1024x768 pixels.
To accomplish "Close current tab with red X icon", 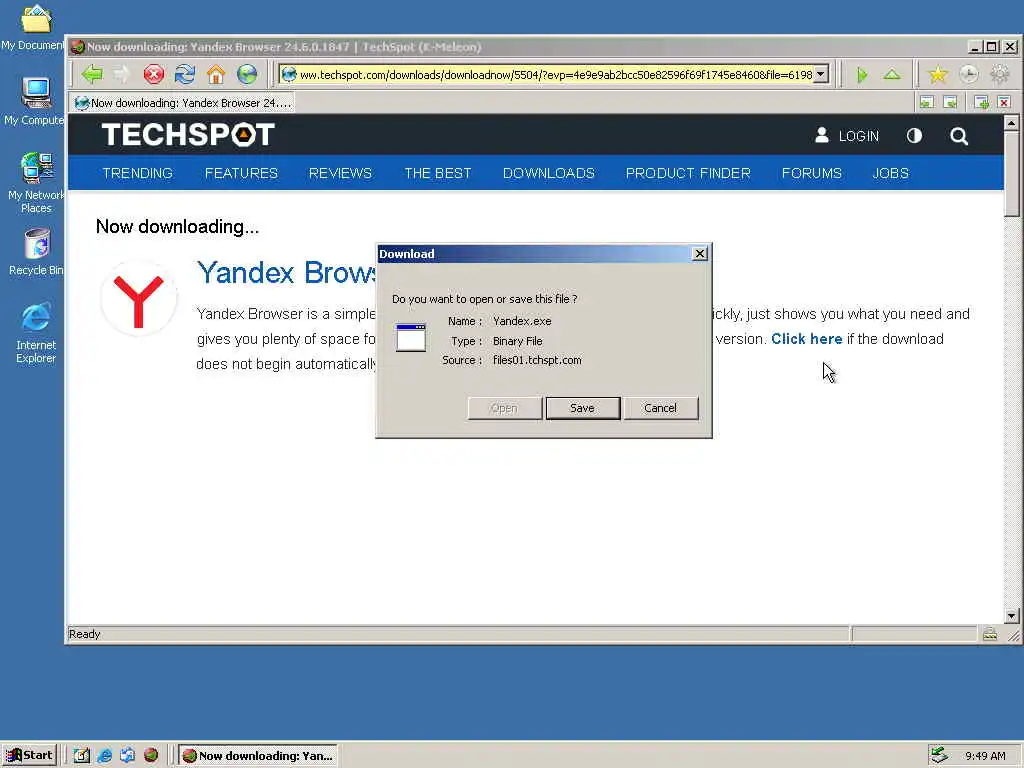I will (x=1004, y=102).
